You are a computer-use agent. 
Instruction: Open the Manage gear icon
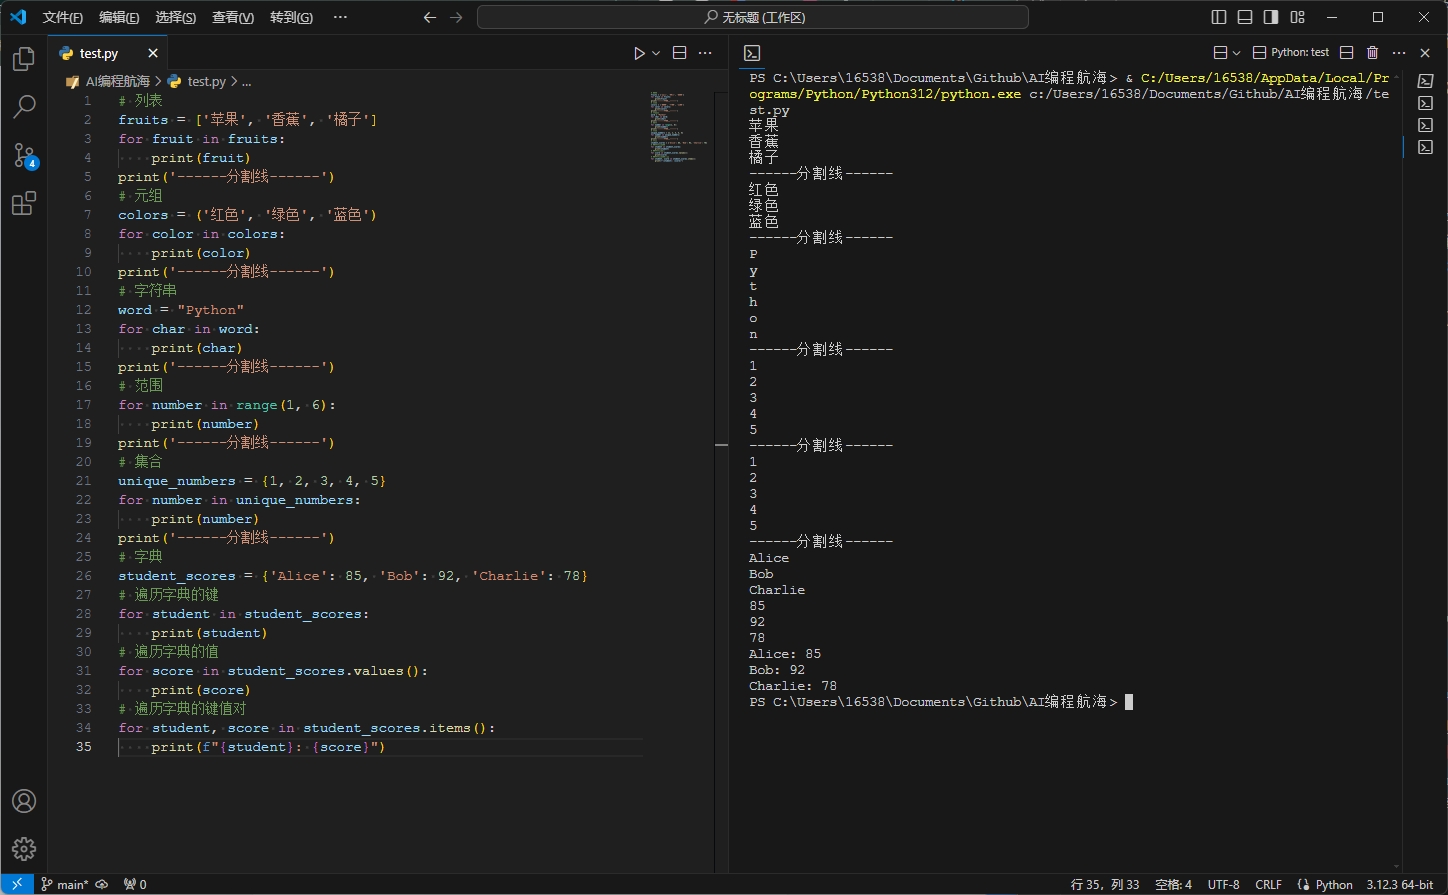click(x=24, y=849)
